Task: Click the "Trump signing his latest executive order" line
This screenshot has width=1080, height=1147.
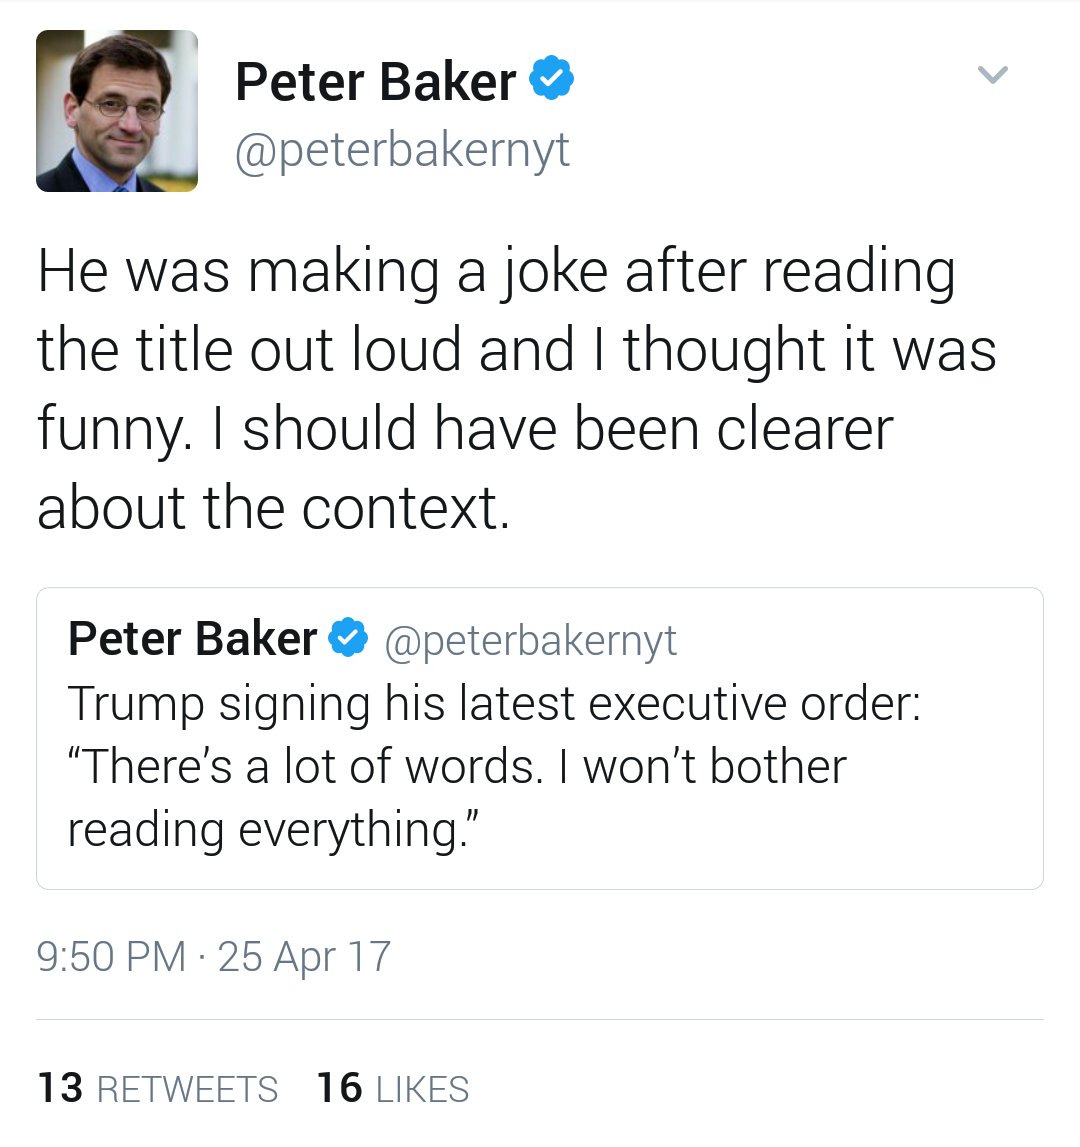Action: [x=494, y=704]
